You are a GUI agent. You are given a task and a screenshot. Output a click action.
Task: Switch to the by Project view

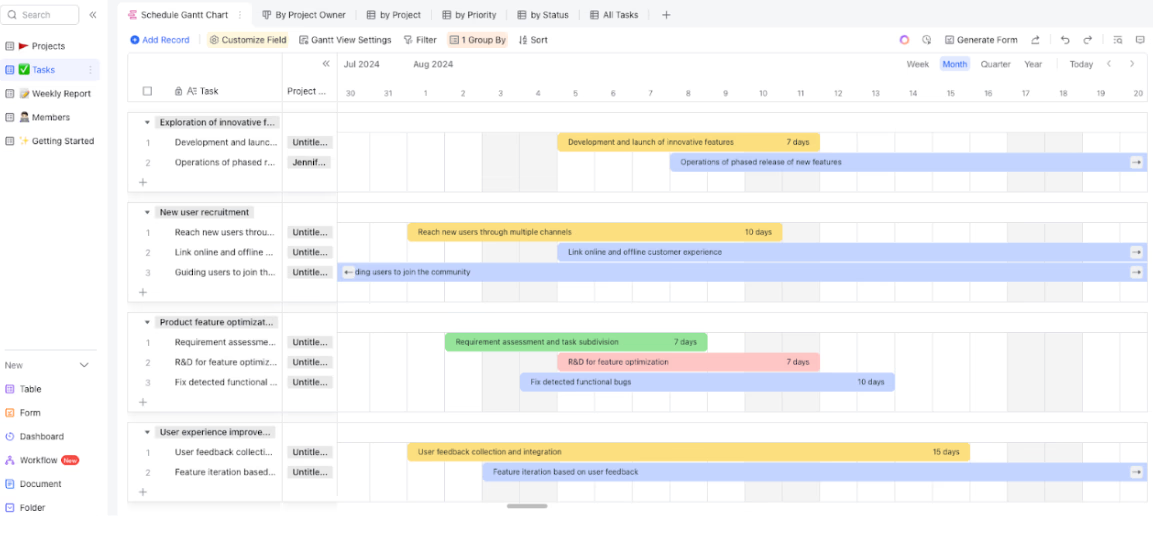(393, 15)
